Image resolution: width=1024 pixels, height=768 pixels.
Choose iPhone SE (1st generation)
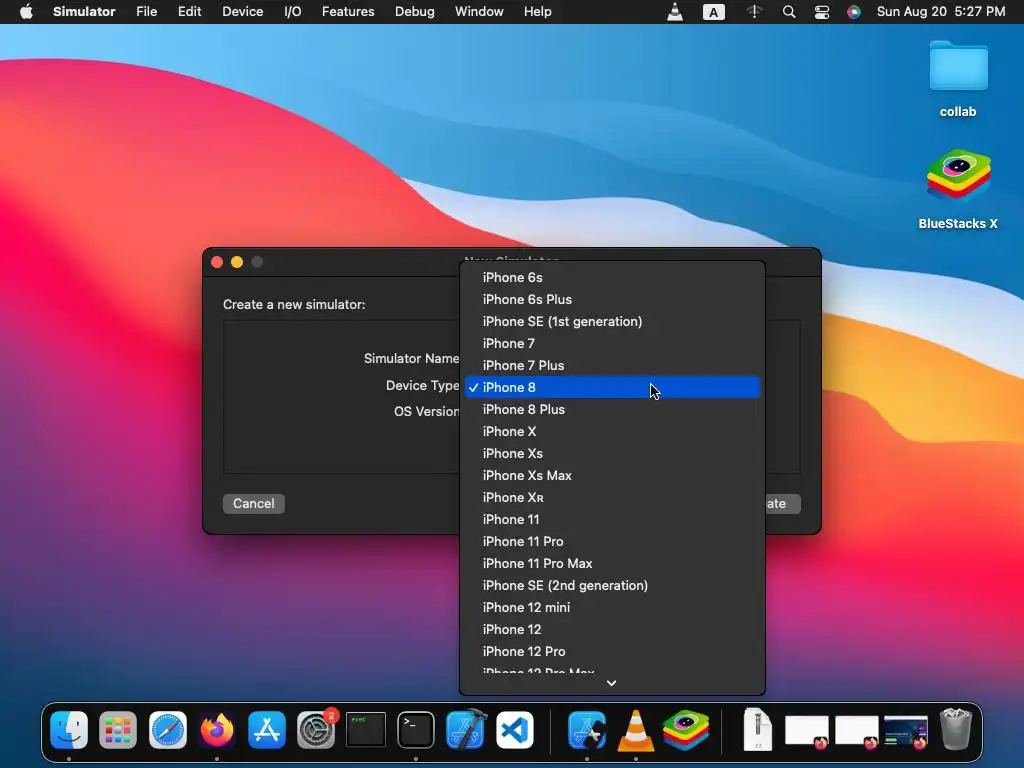(612, 321)
